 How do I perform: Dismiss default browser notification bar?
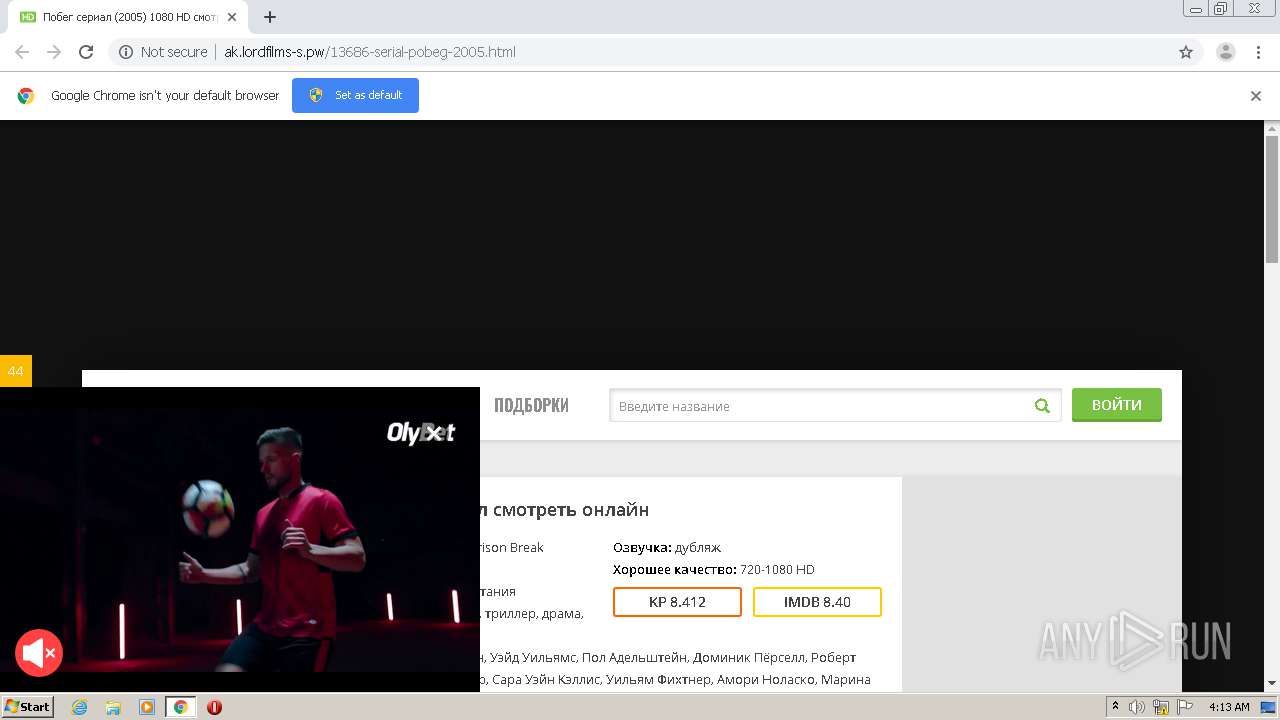coord(1256,96)
